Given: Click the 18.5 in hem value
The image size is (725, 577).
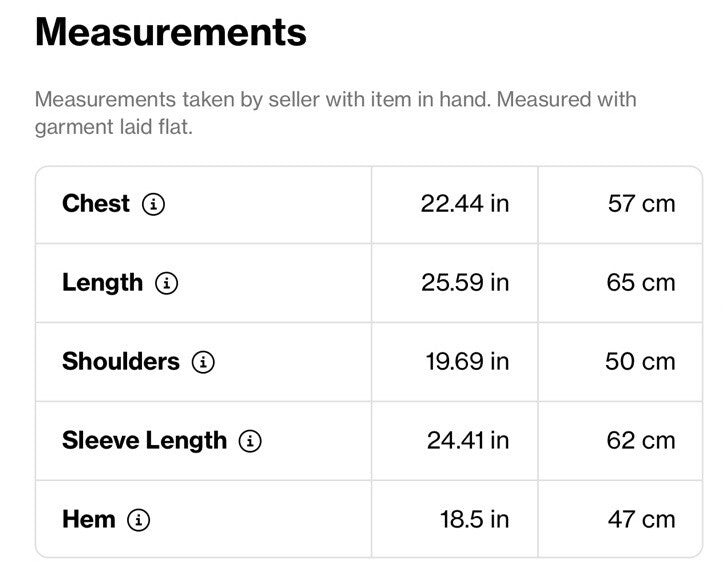Looking at the screenshot, I should coord(474,520).
